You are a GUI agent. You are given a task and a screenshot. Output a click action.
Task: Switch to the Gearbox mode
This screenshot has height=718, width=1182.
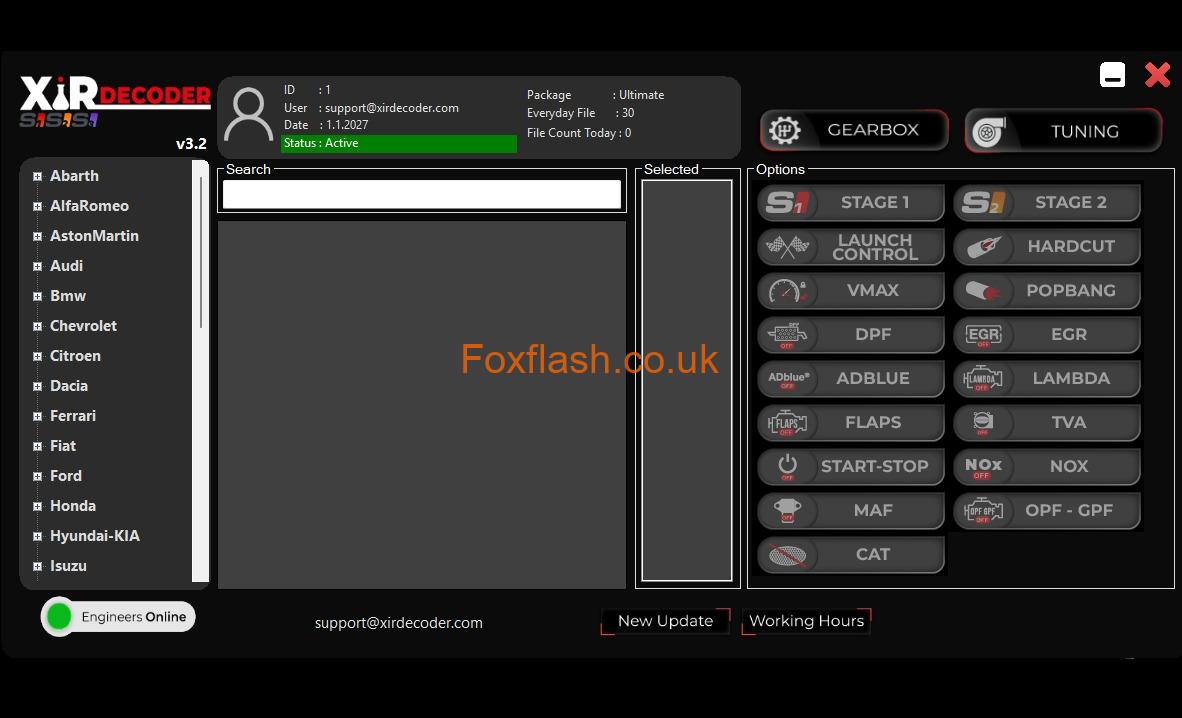tap(854, 131)
